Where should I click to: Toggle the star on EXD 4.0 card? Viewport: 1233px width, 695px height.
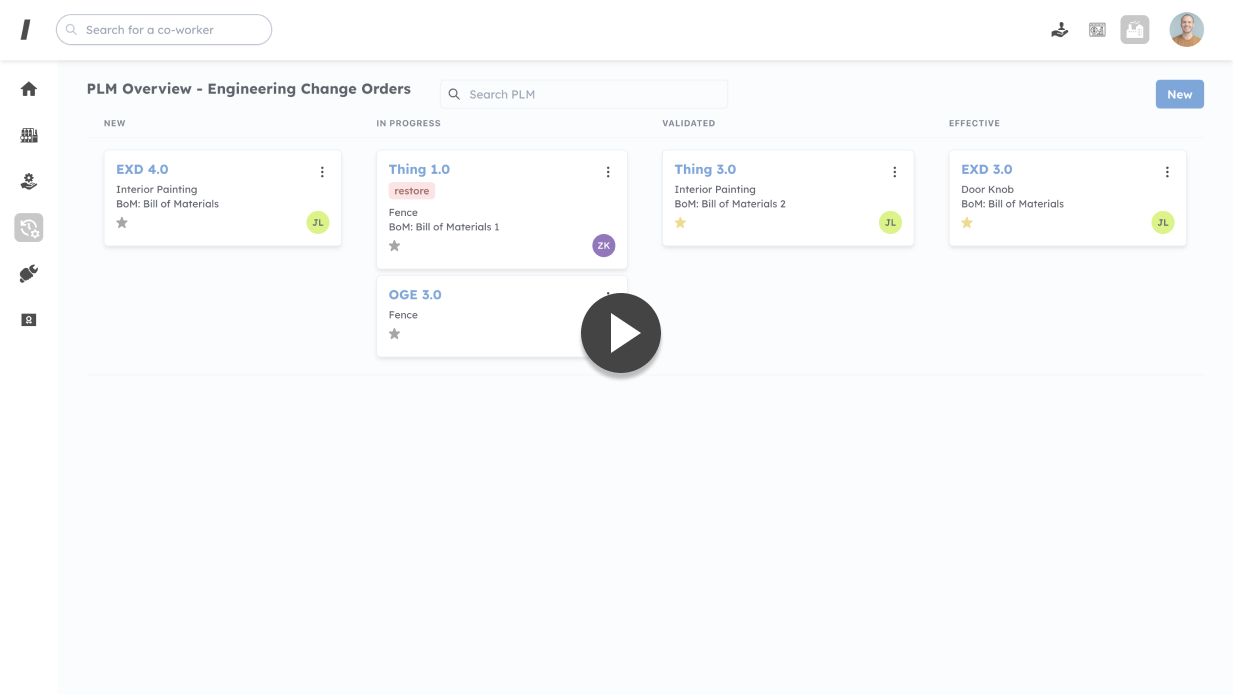(x=122, y=223)
